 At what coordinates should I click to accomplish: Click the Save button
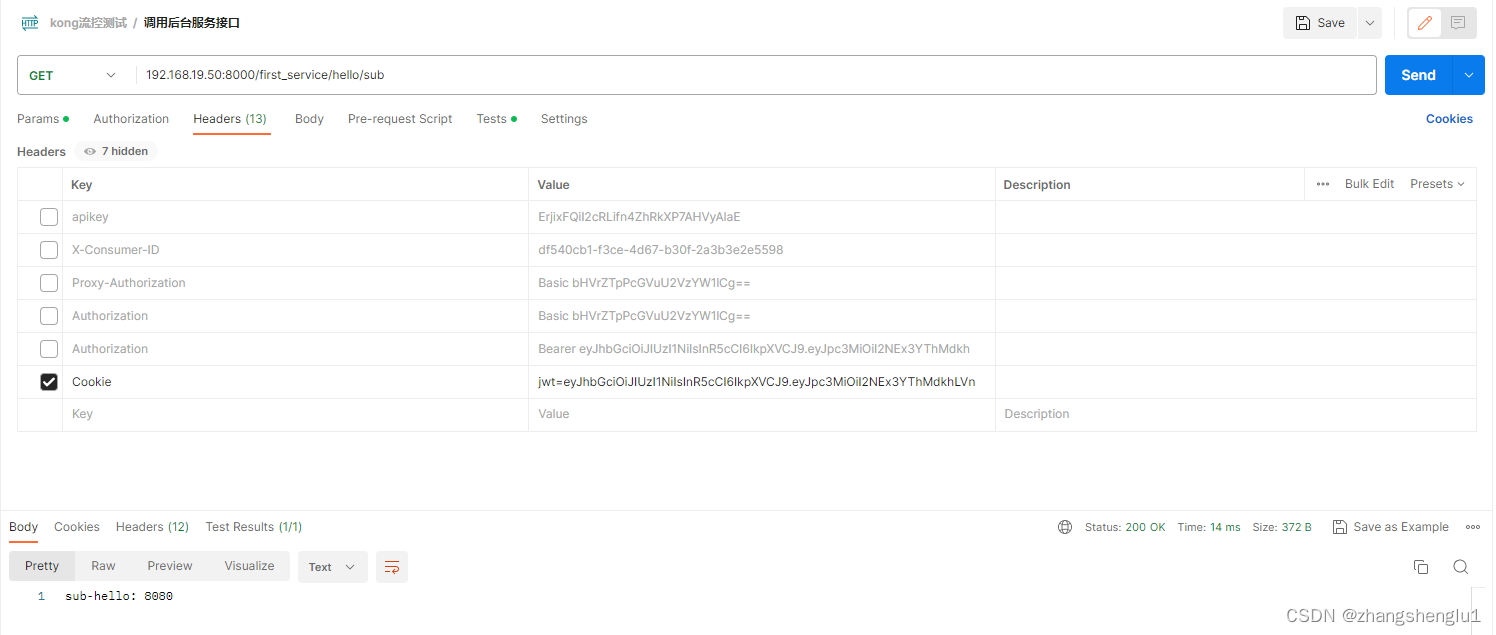tap(1320, 23)
